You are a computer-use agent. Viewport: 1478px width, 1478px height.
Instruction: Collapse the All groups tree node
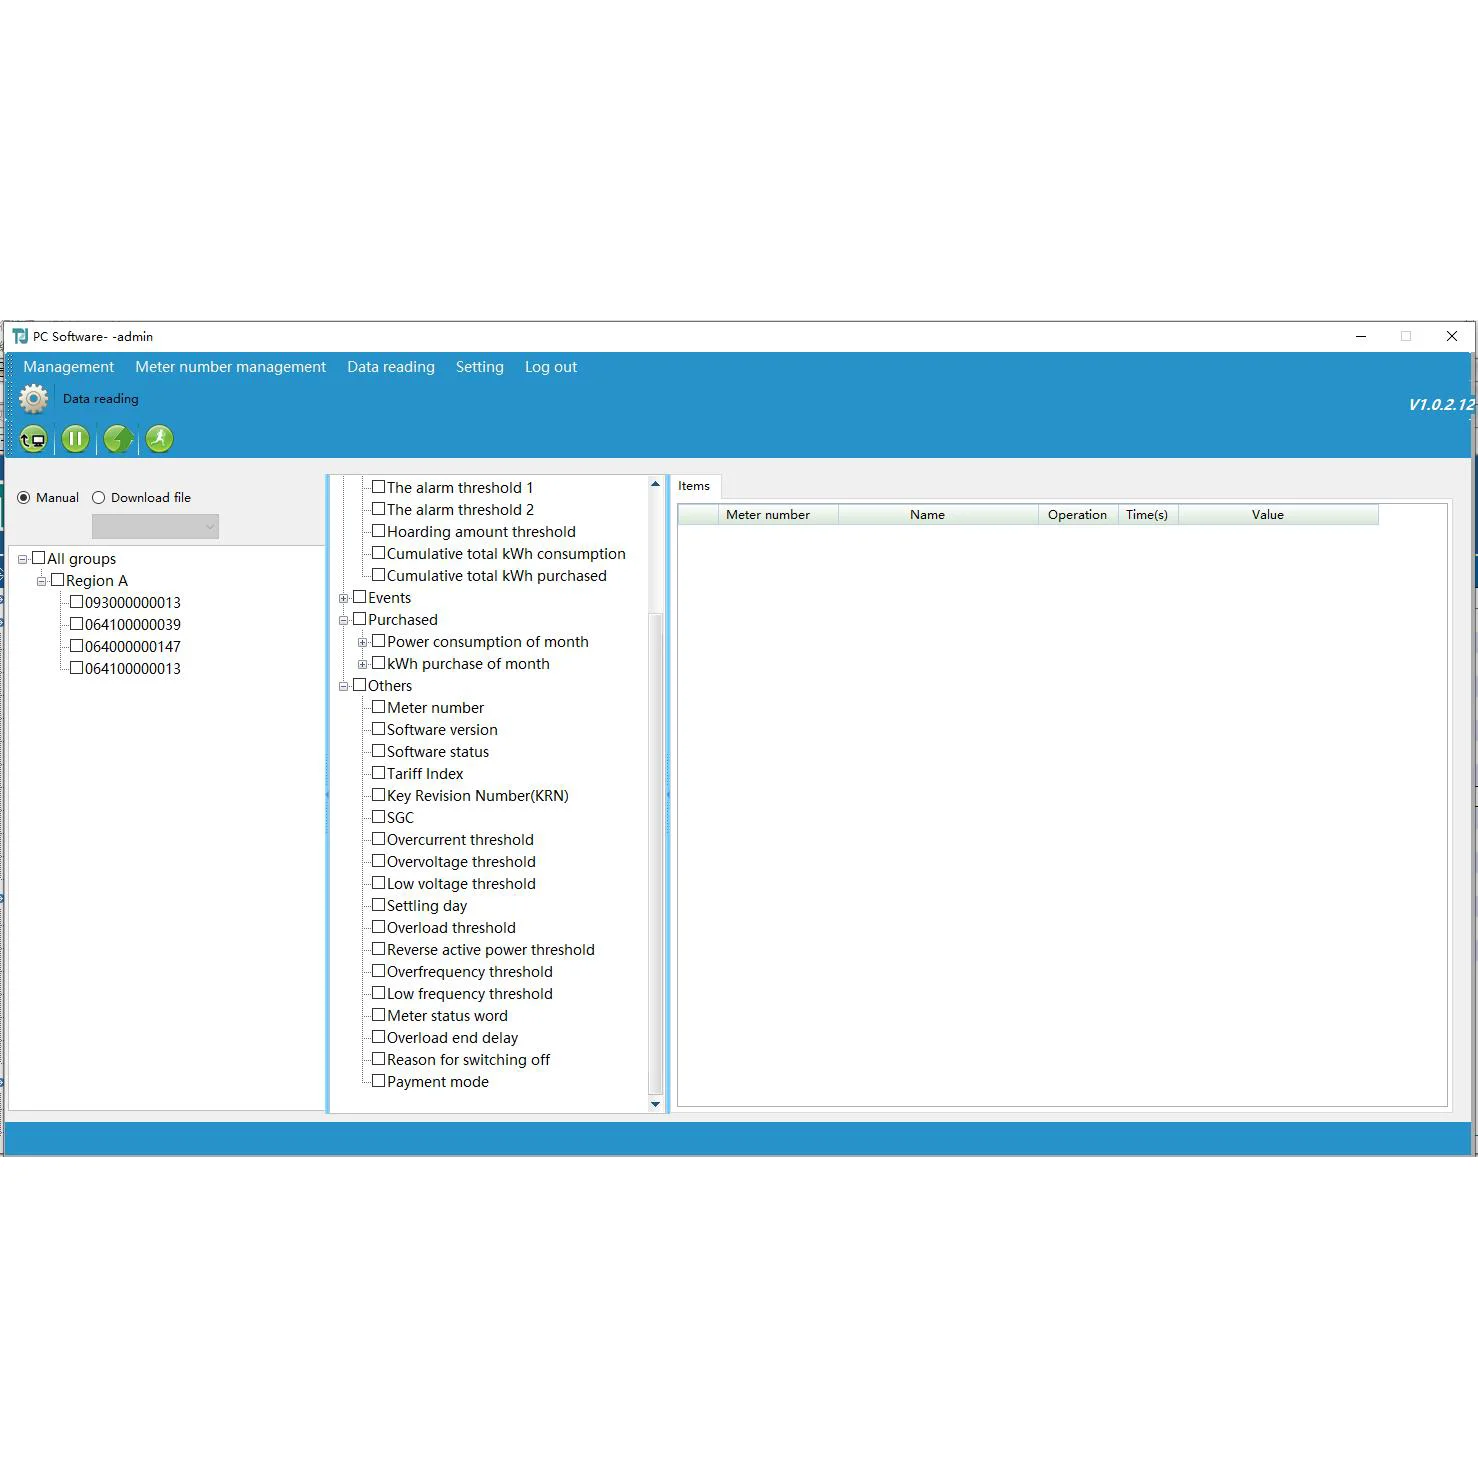22,559
